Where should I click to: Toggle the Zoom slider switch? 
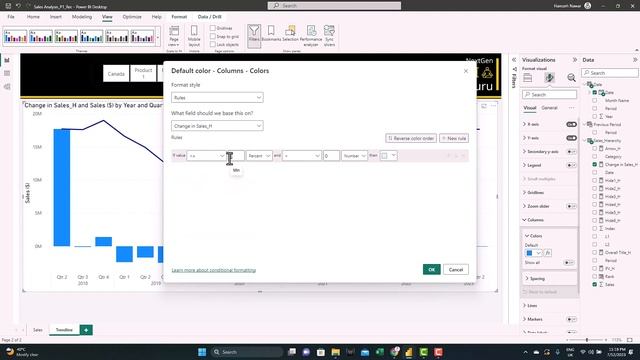[x=571, y=206]
